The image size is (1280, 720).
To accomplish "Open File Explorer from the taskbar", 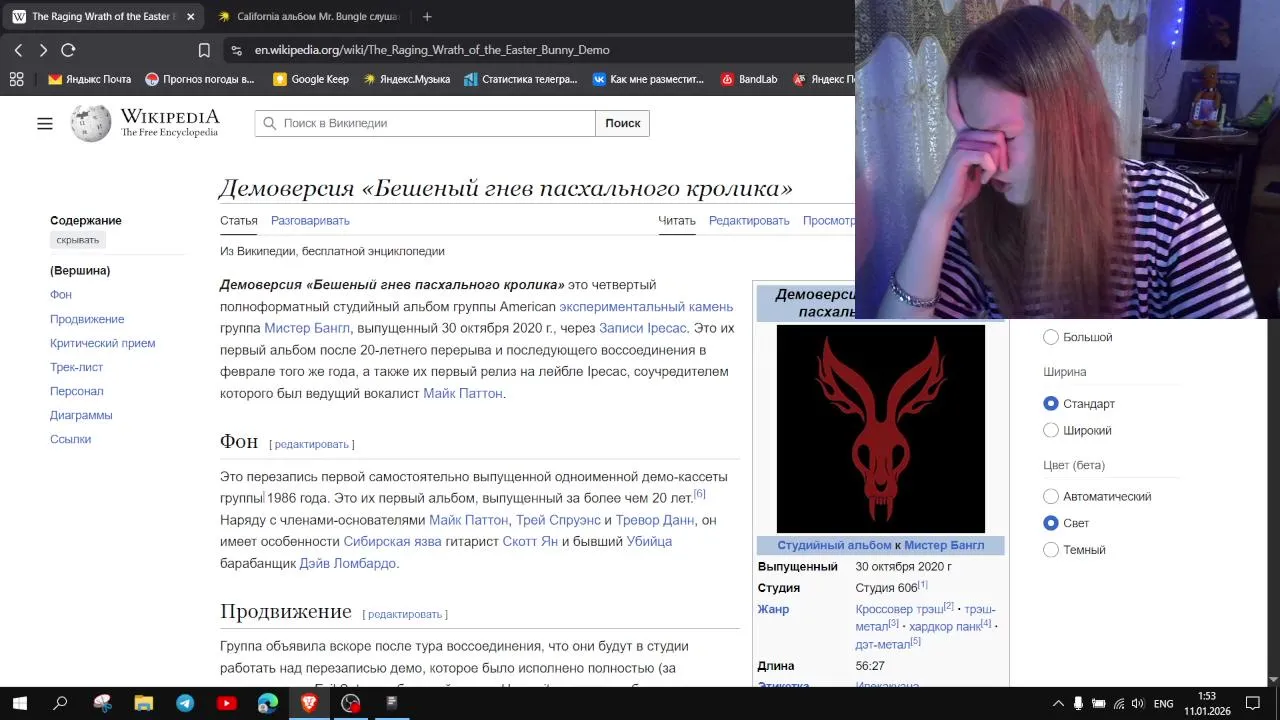I will click(143, 703).
